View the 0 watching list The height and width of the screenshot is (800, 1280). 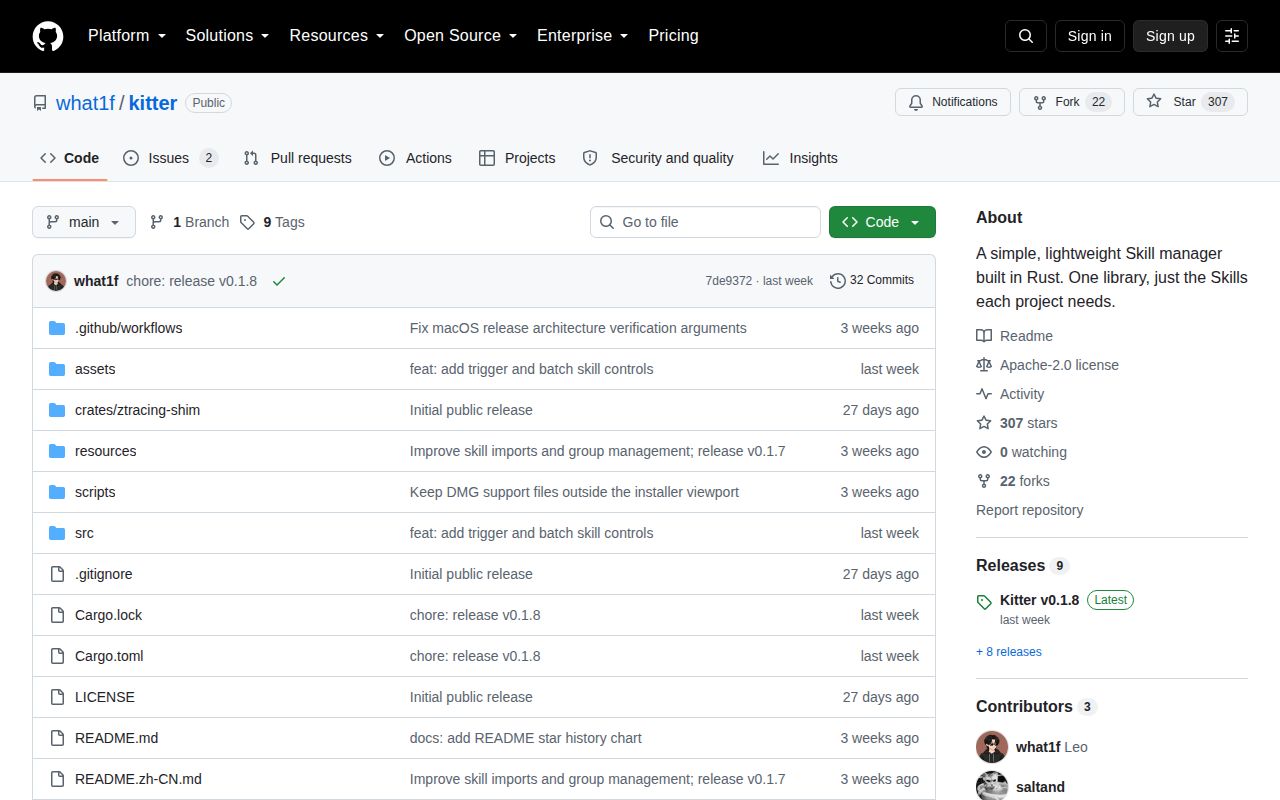(x=1021, y=452)
